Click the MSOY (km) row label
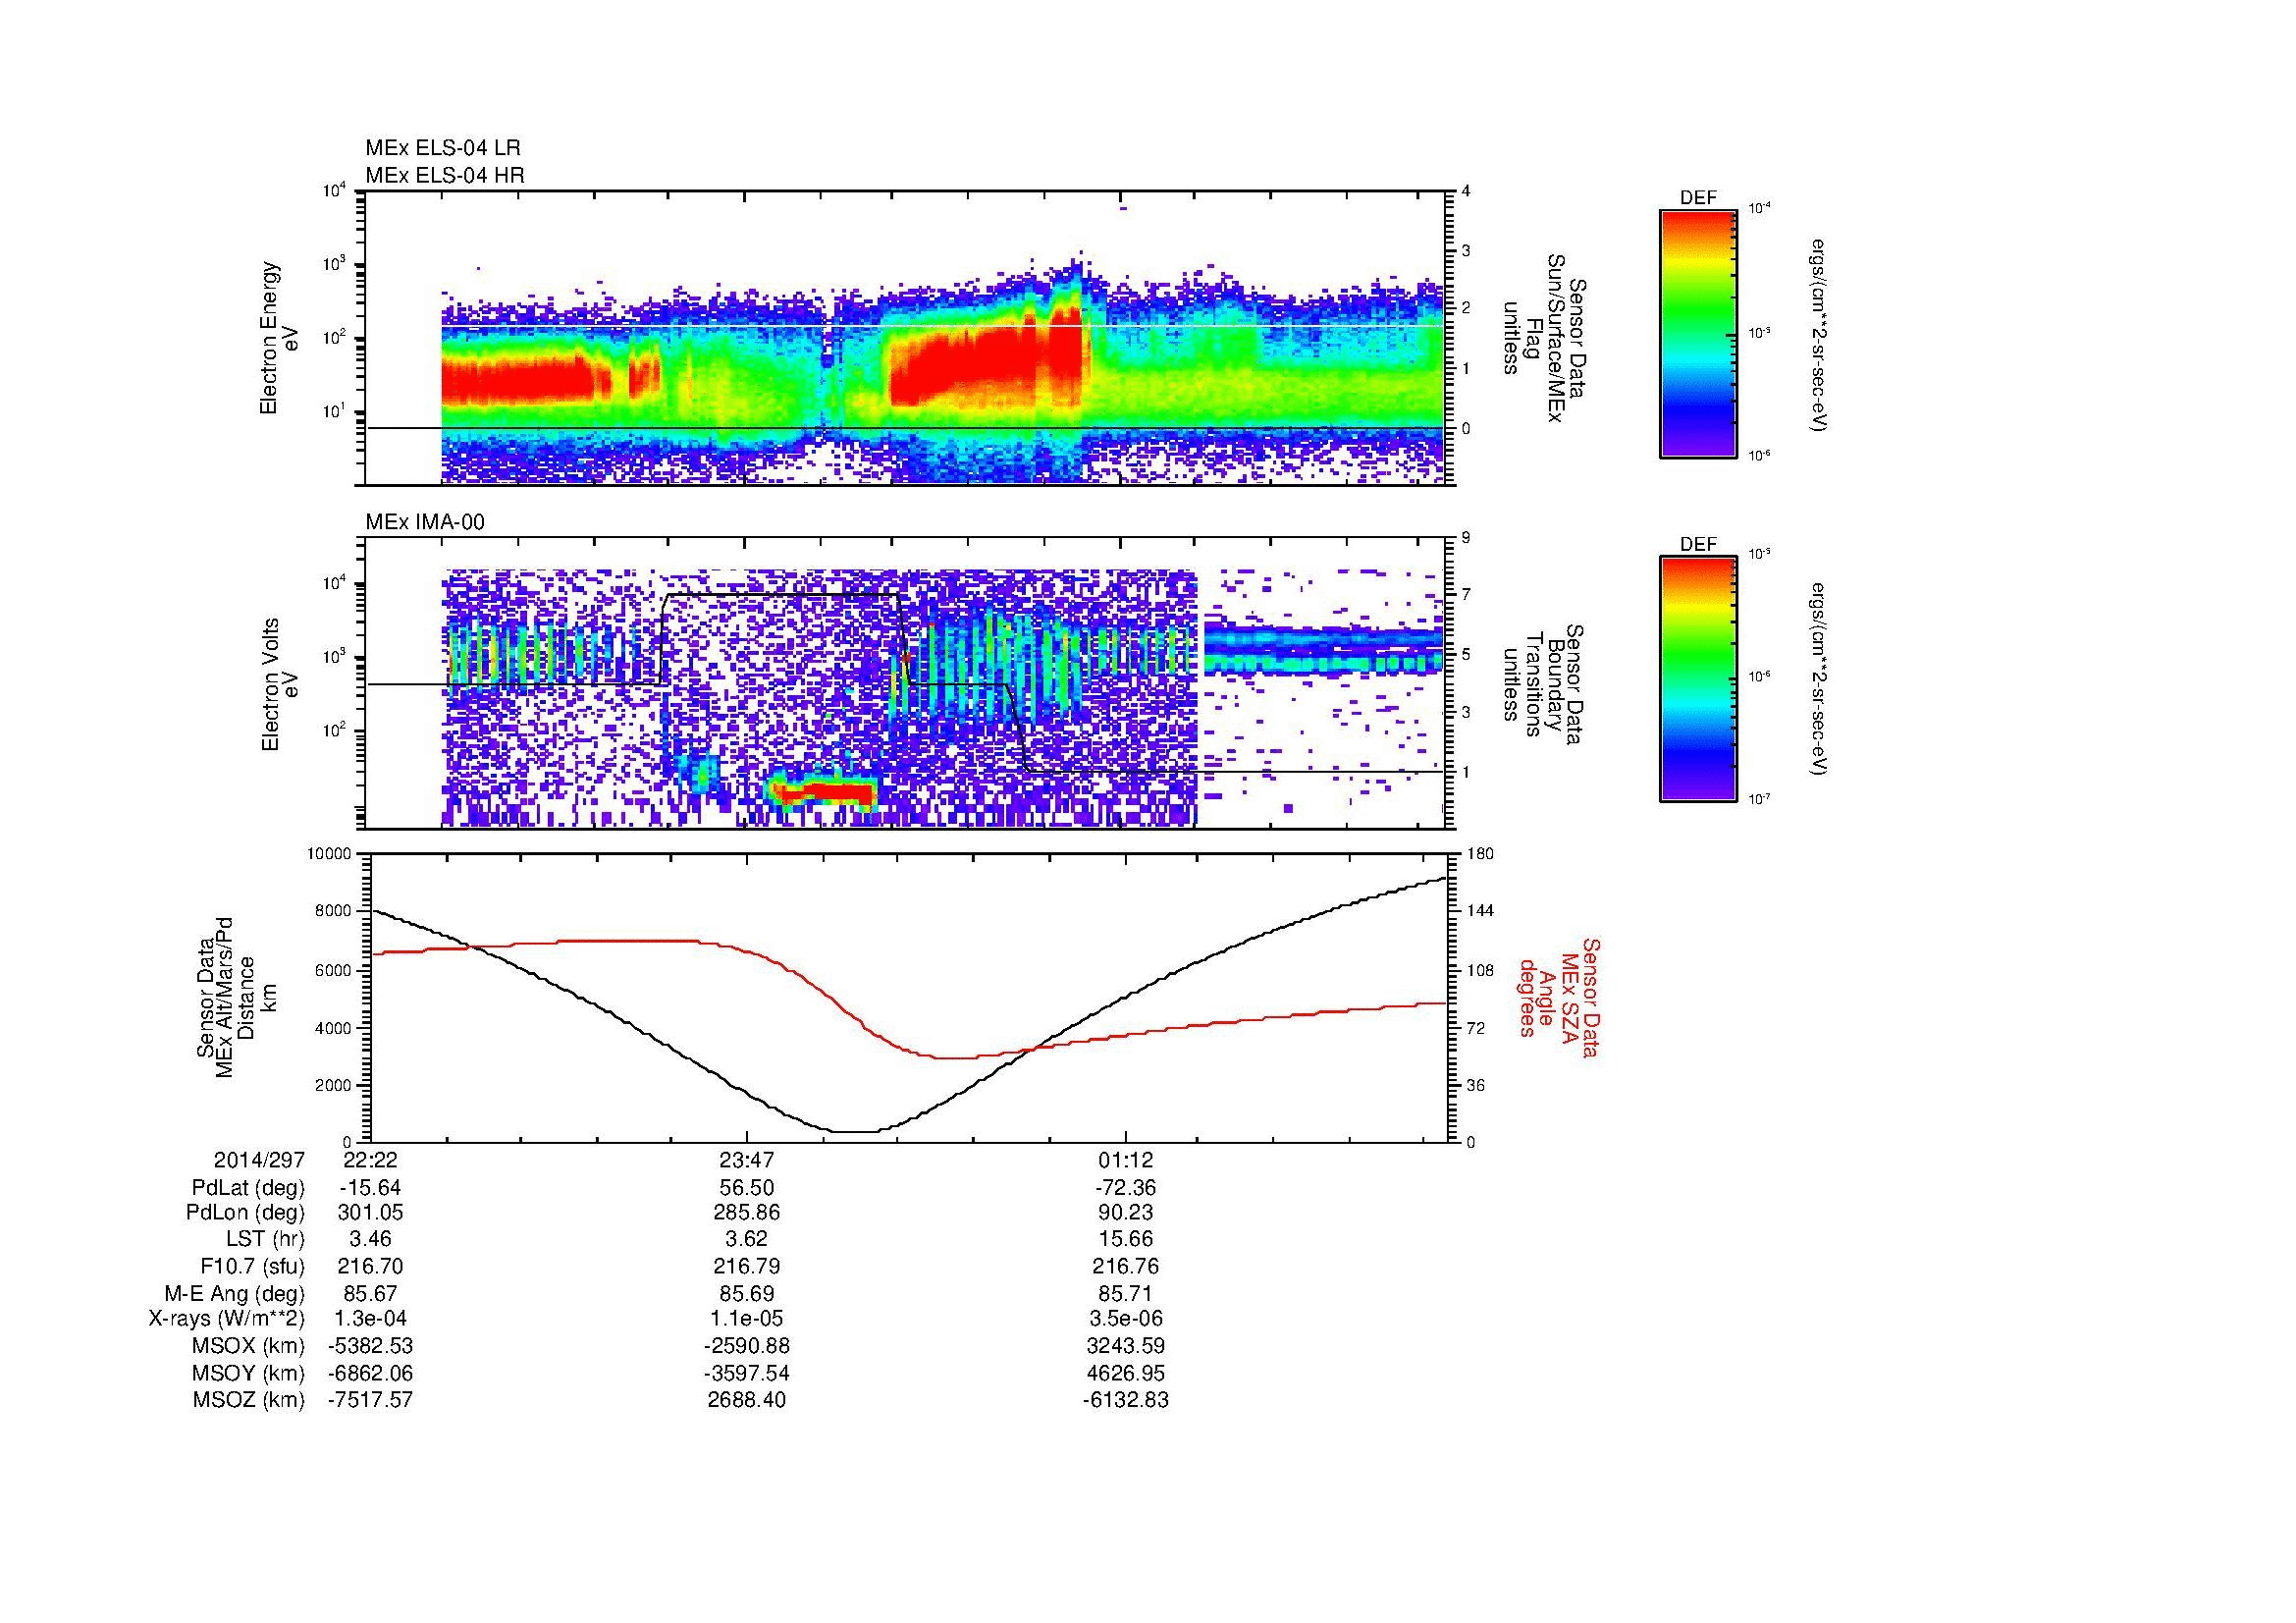 248,1373
